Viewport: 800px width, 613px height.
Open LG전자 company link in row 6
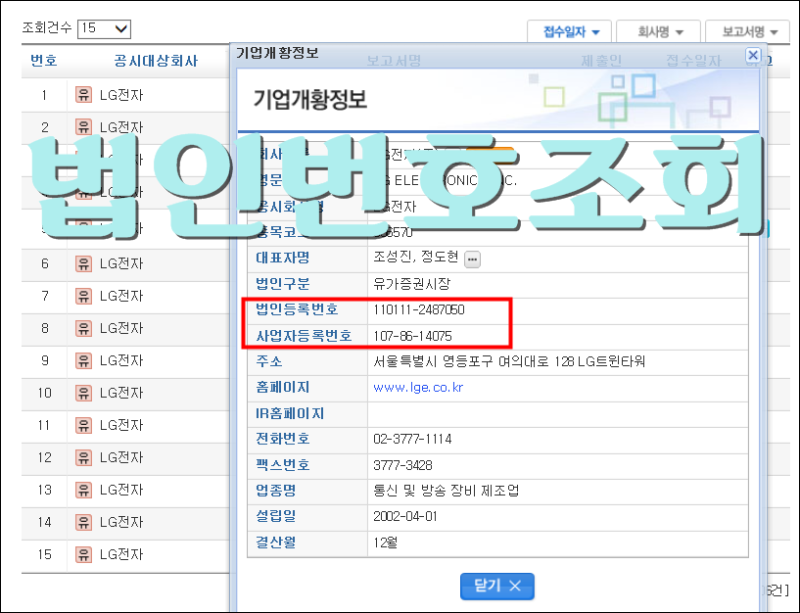[121, 263]
